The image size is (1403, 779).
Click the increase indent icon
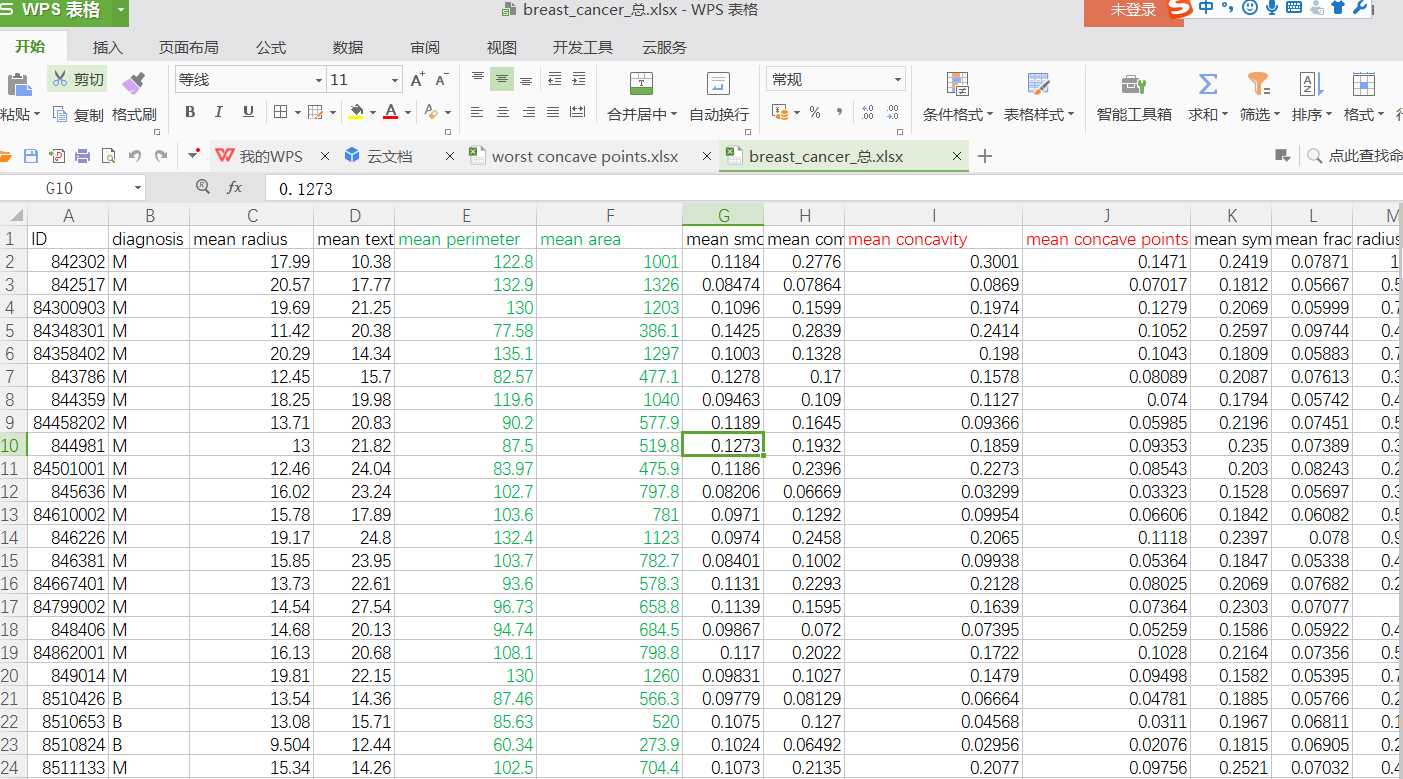click(578, 79)
